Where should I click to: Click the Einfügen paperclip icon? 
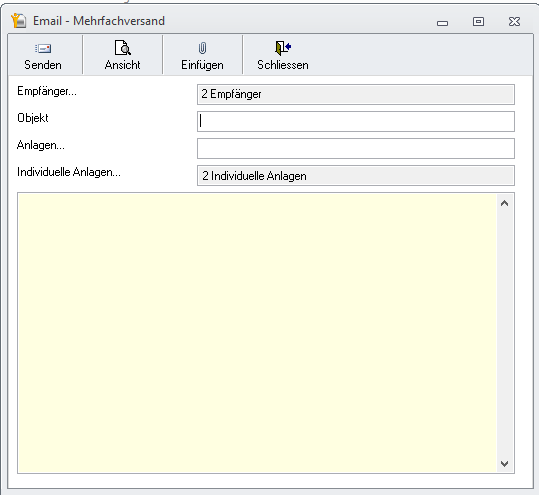point(202,48)
